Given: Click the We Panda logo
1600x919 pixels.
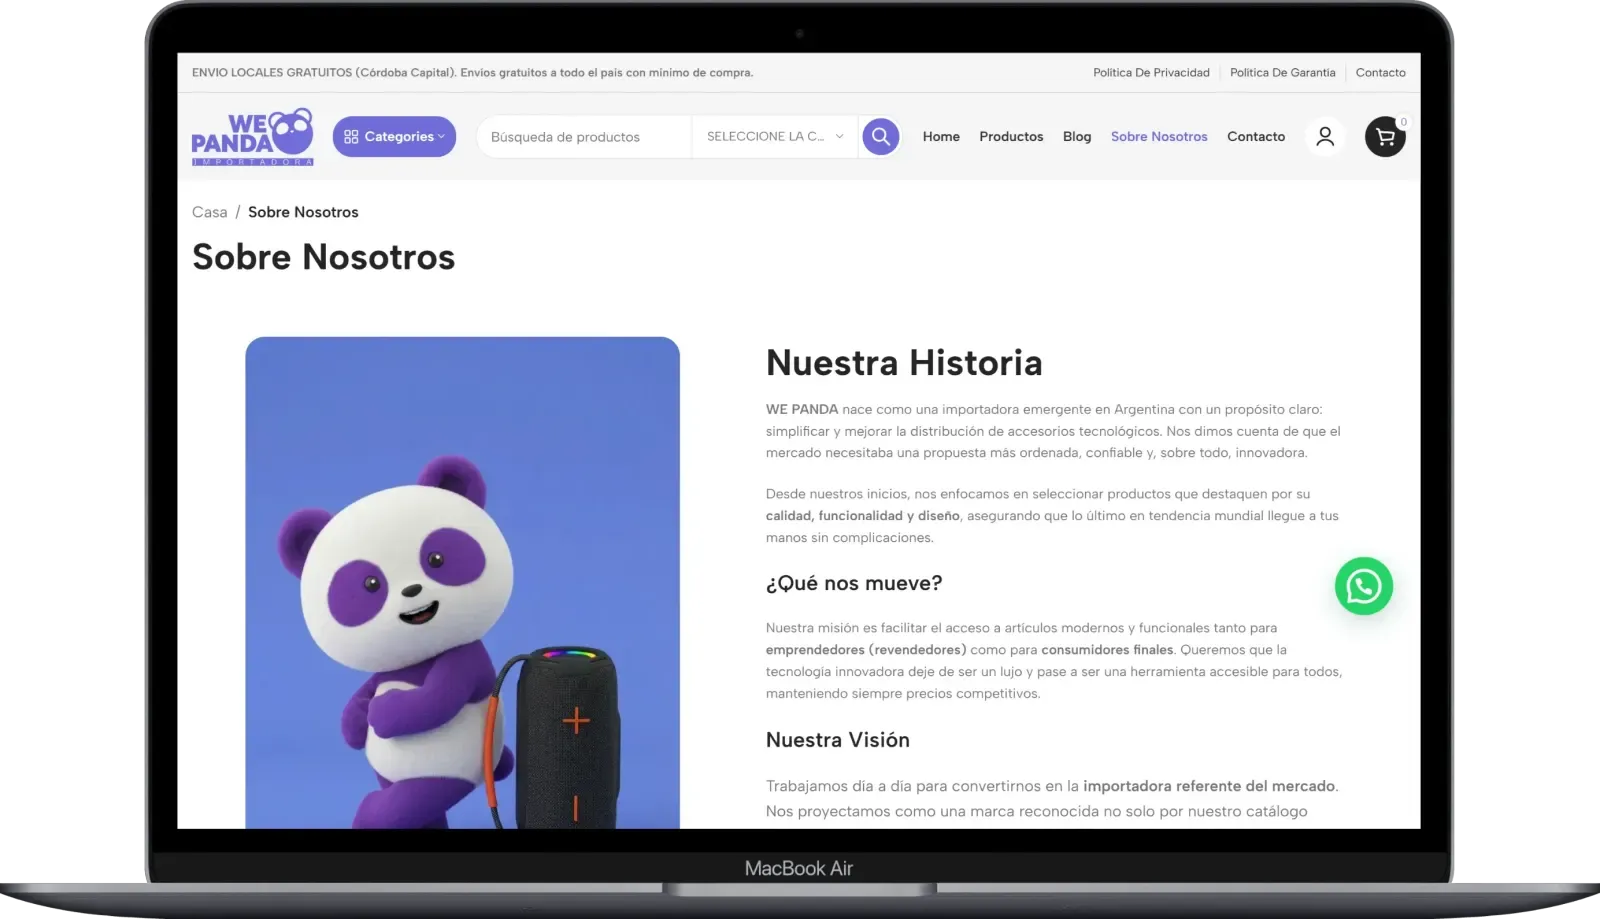Looking at the screenshot, I should pyautogui.click(x=252, y=137).
